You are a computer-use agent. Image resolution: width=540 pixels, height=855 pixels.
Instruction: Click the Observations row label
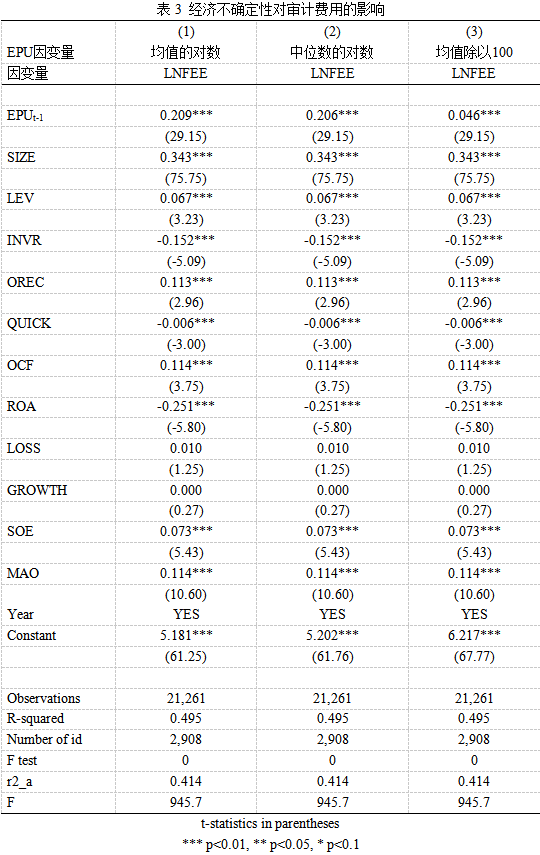click(44, 699)
